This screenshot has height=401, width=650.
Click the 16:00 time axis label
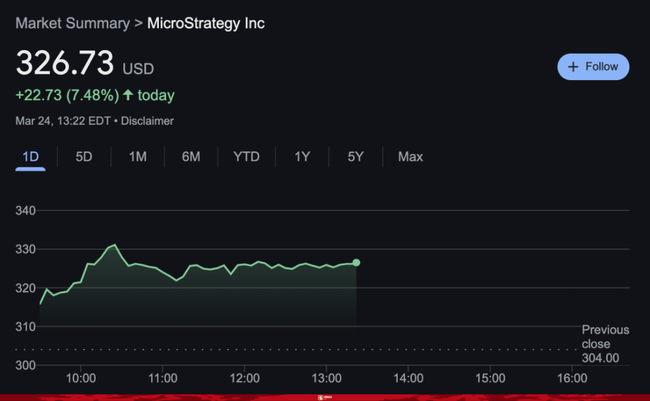(x=572, y=378)
